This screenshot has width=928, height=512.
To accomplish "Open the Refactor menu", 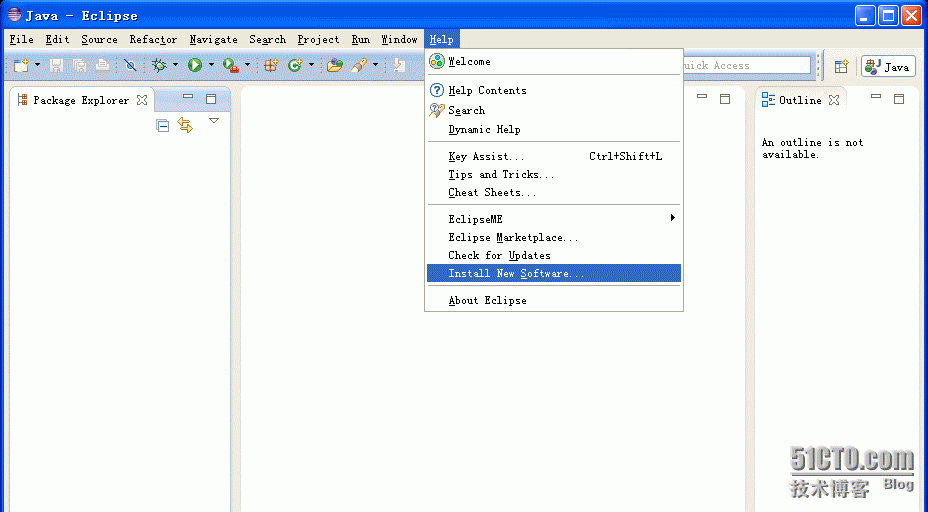I will (153, 39).
